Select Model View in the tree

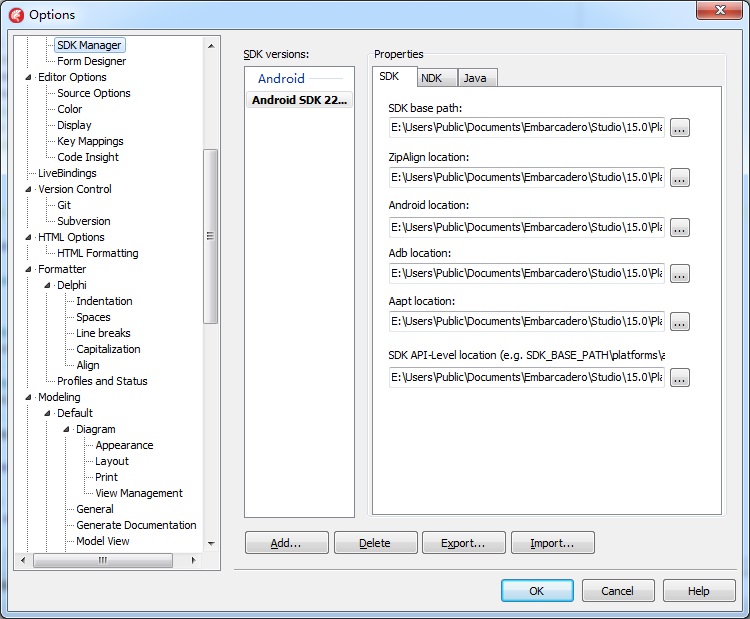tap(103, 542)
